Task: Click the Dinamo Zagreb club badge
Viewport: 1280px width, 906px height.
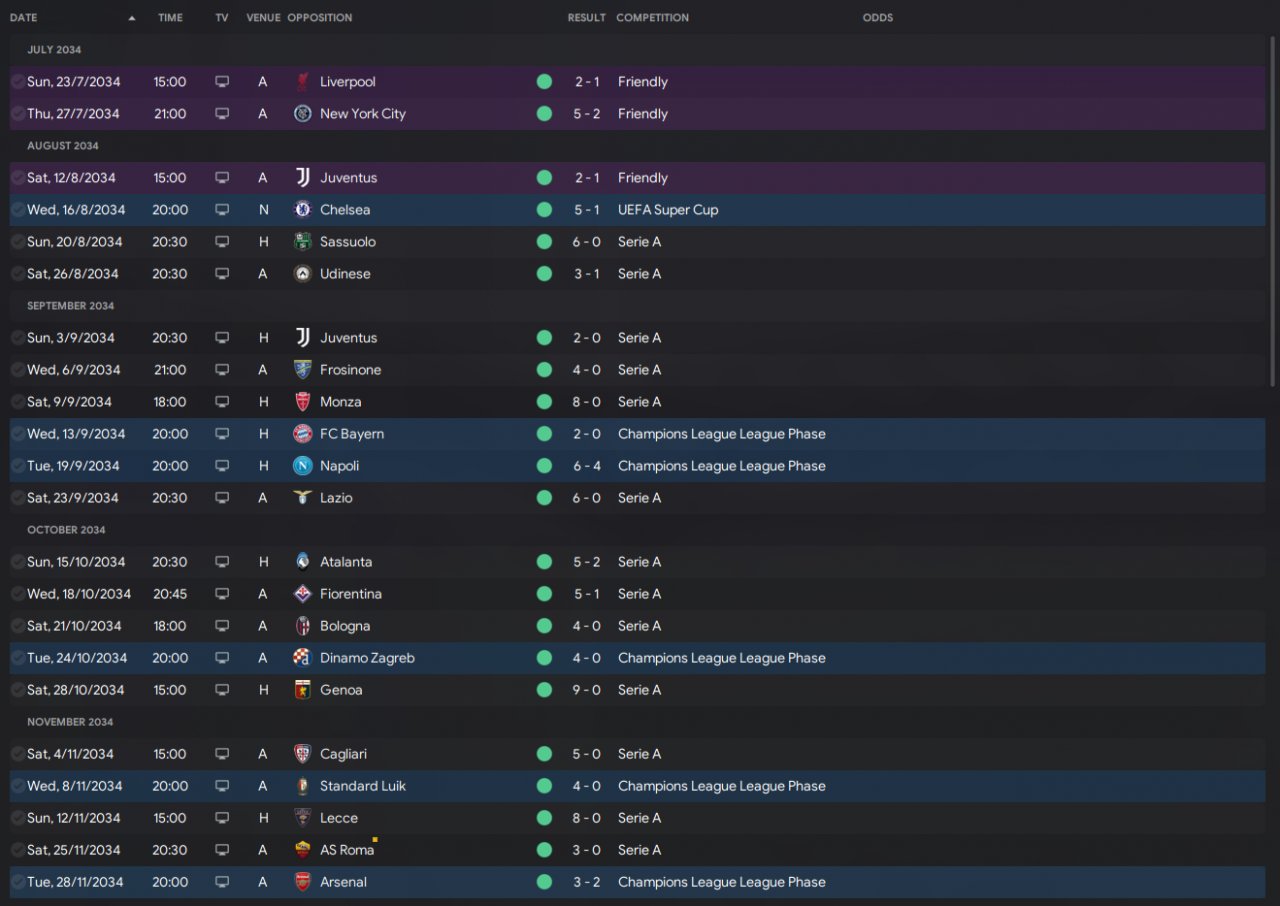Action: pos(303,658)
